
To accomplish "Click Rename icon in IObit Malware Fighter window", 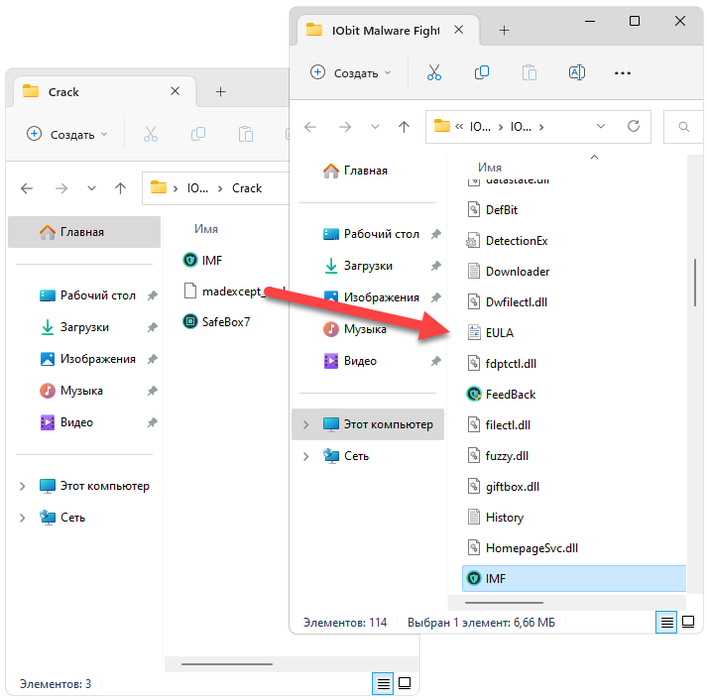I will coord(577,73).
